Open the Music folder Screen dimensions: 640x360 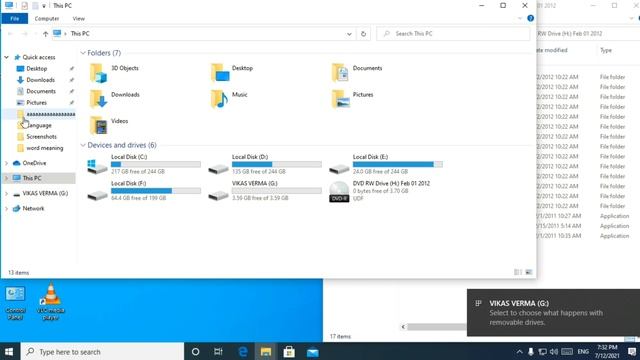[229, 99]
